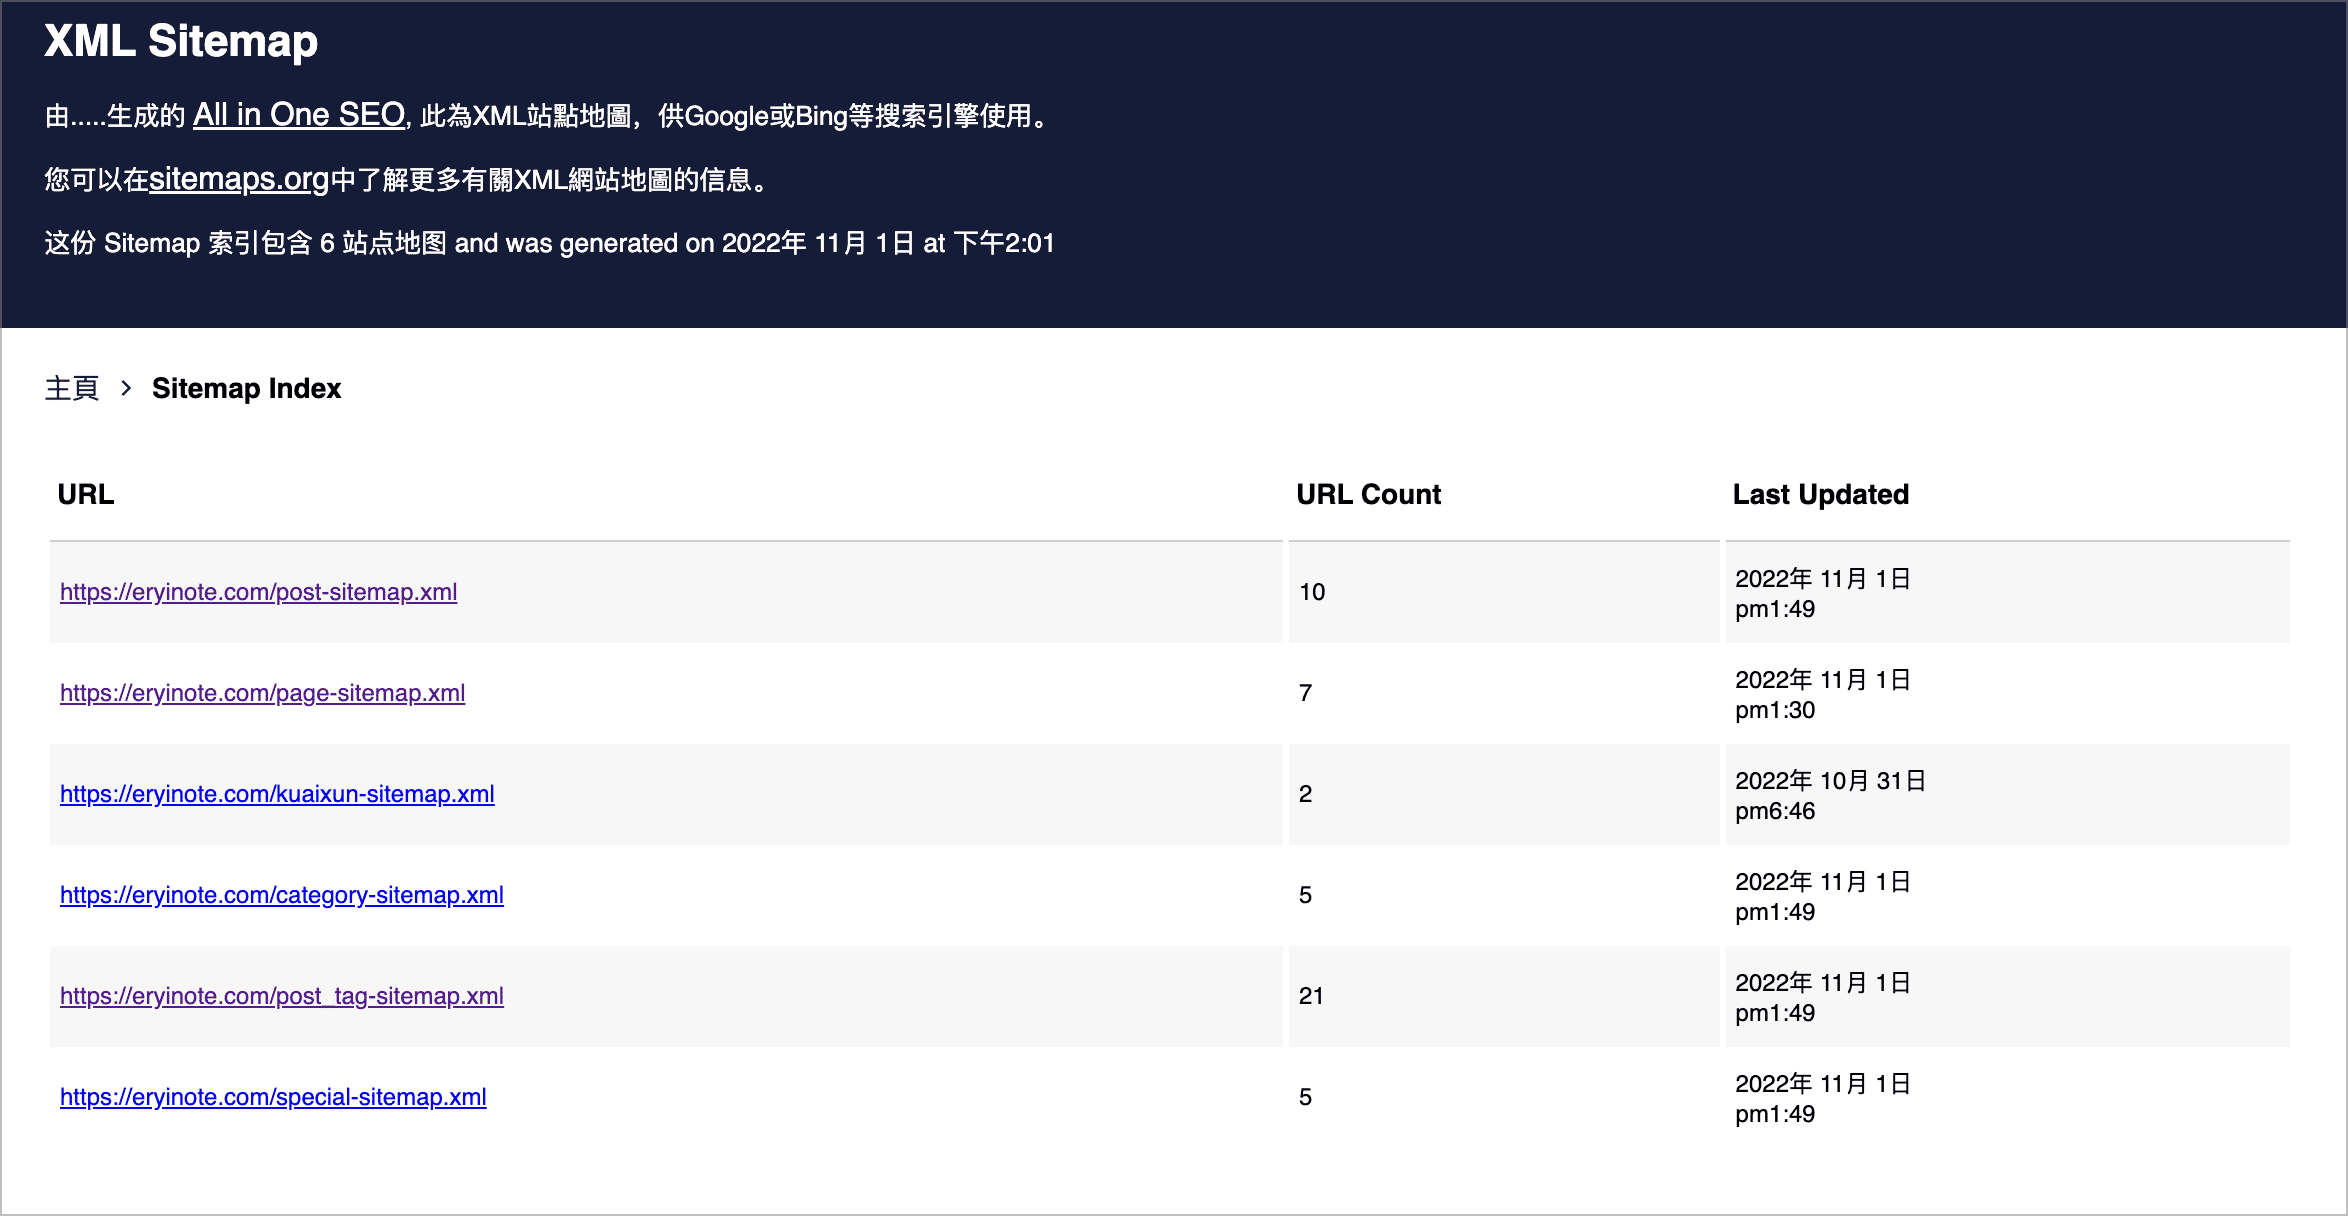Open the kuaixun-sitemap.xml link
Viewport: 2348px width, 1216px height.
click(x=277, y=794)
